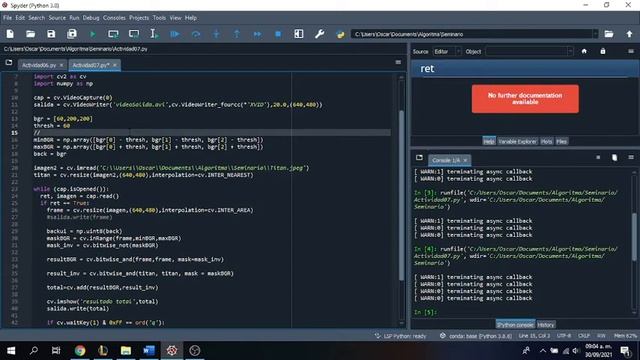Click the Open file folder icon

tap(31, 34)
